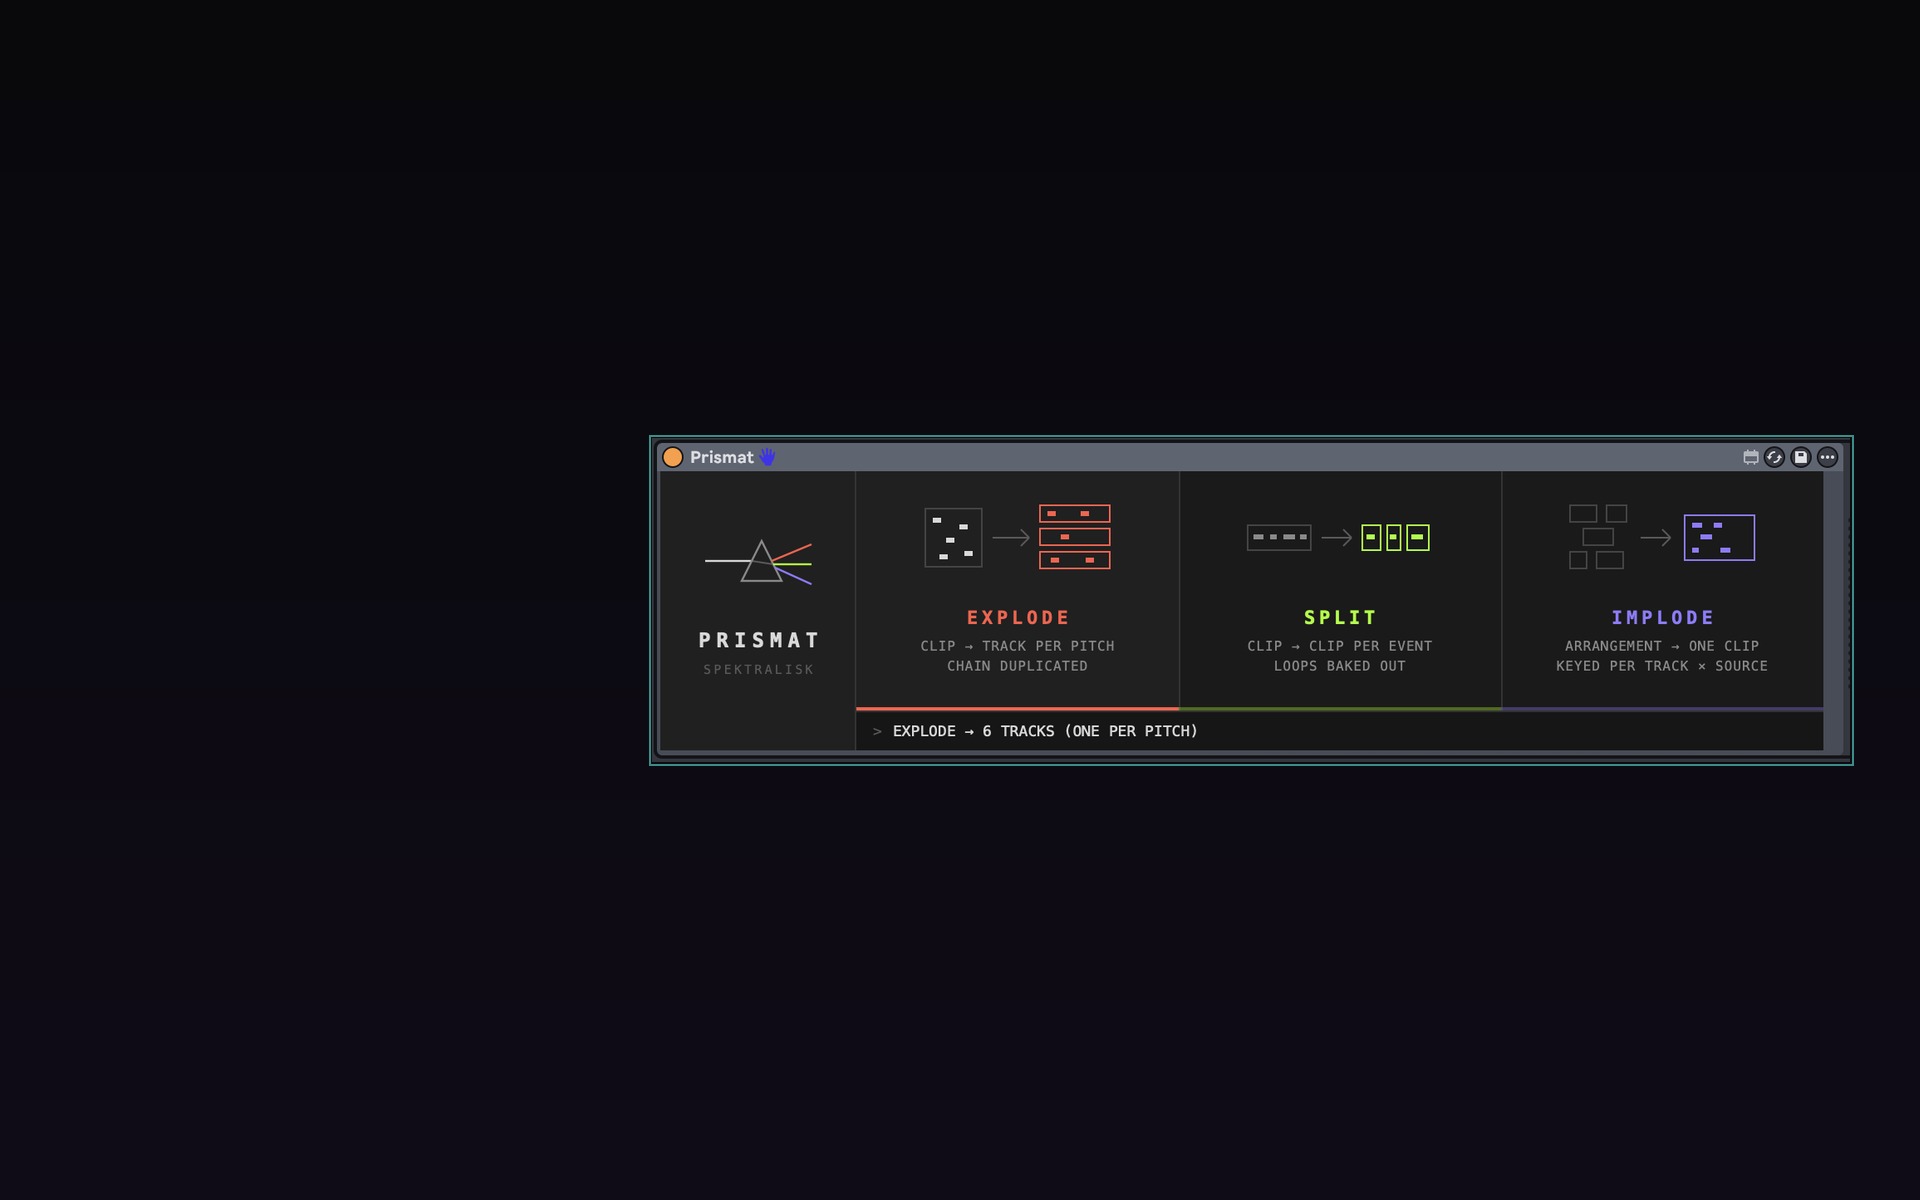Viewport: 1920px width, 1200px height.
Task: Click the PRISMAT logo text
Action: tap(759, 640)
